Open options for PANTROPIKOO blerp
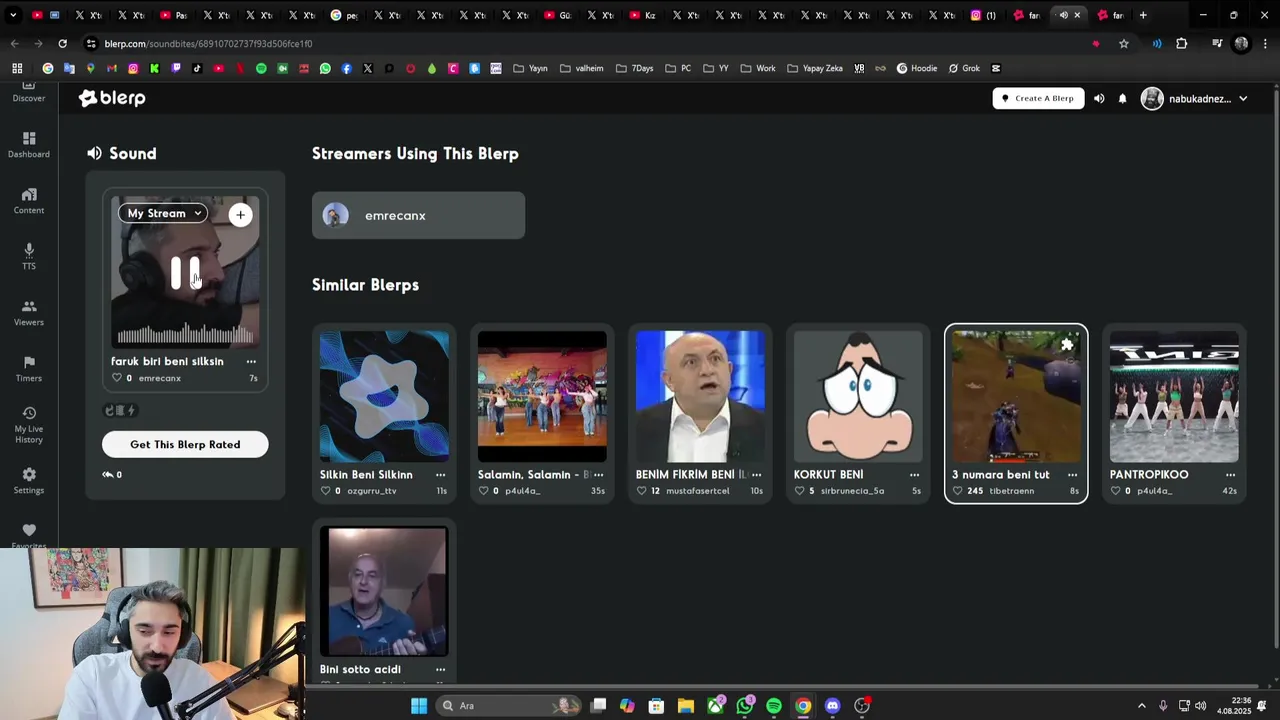The width and height of the screenshot is (1280, 720). click(1230, 475)
